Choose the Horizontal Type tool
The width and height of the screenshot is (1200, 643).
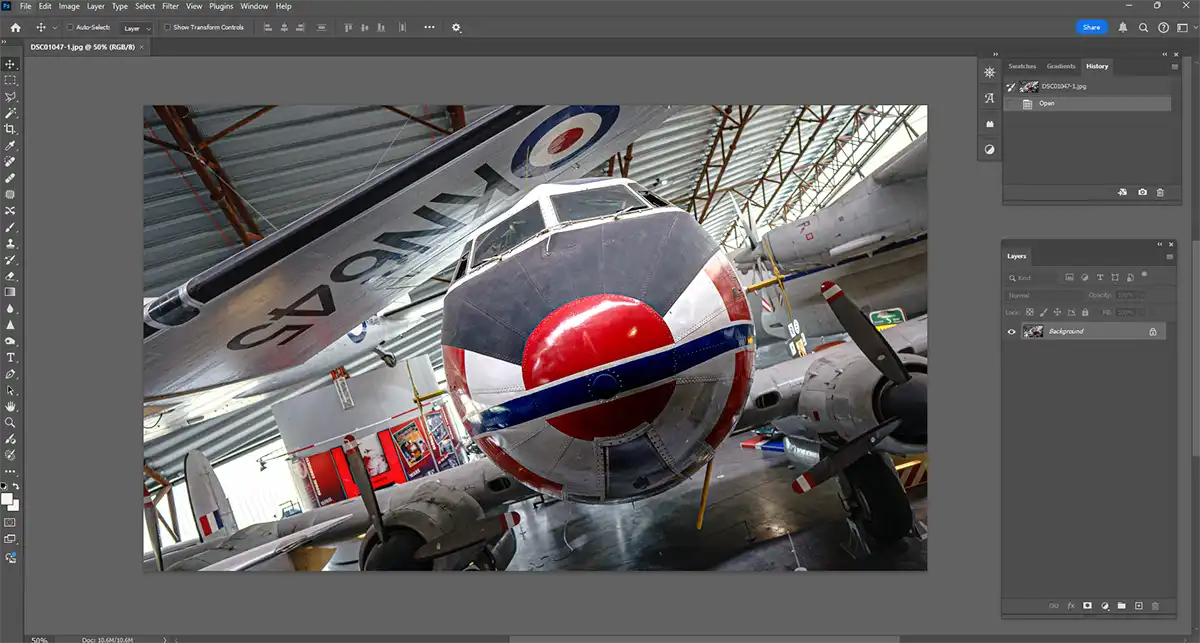(x=11, y=359)
